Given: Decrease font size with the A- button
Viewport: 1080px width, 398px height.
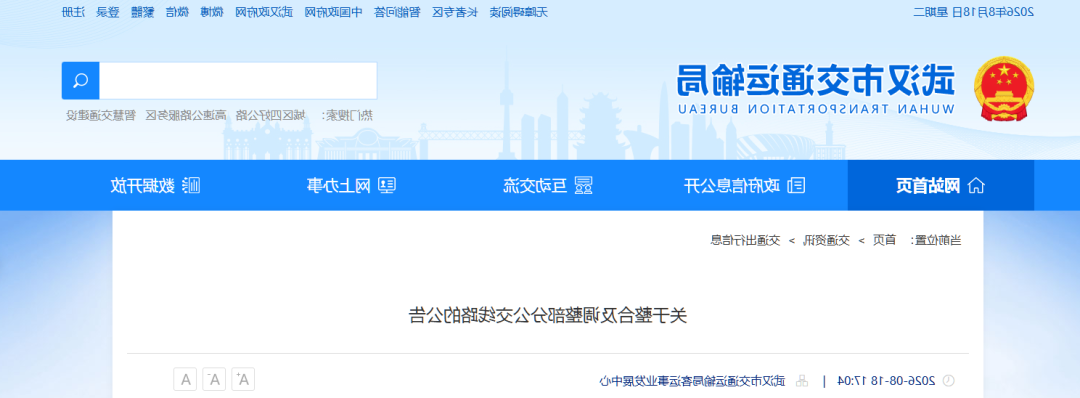Looking at the screenshot, I should (215, 379).
